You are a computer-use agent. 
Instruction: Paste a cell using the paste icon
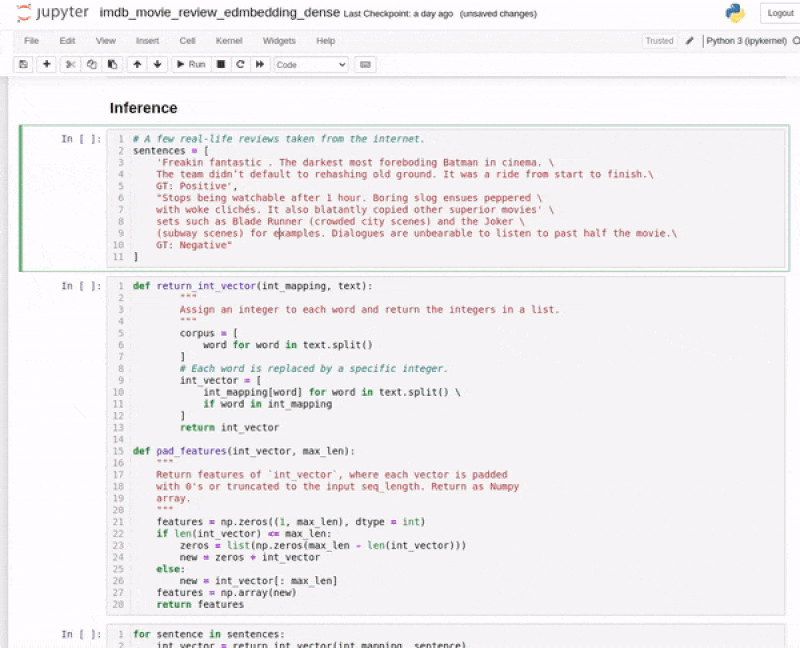point(112,64)
